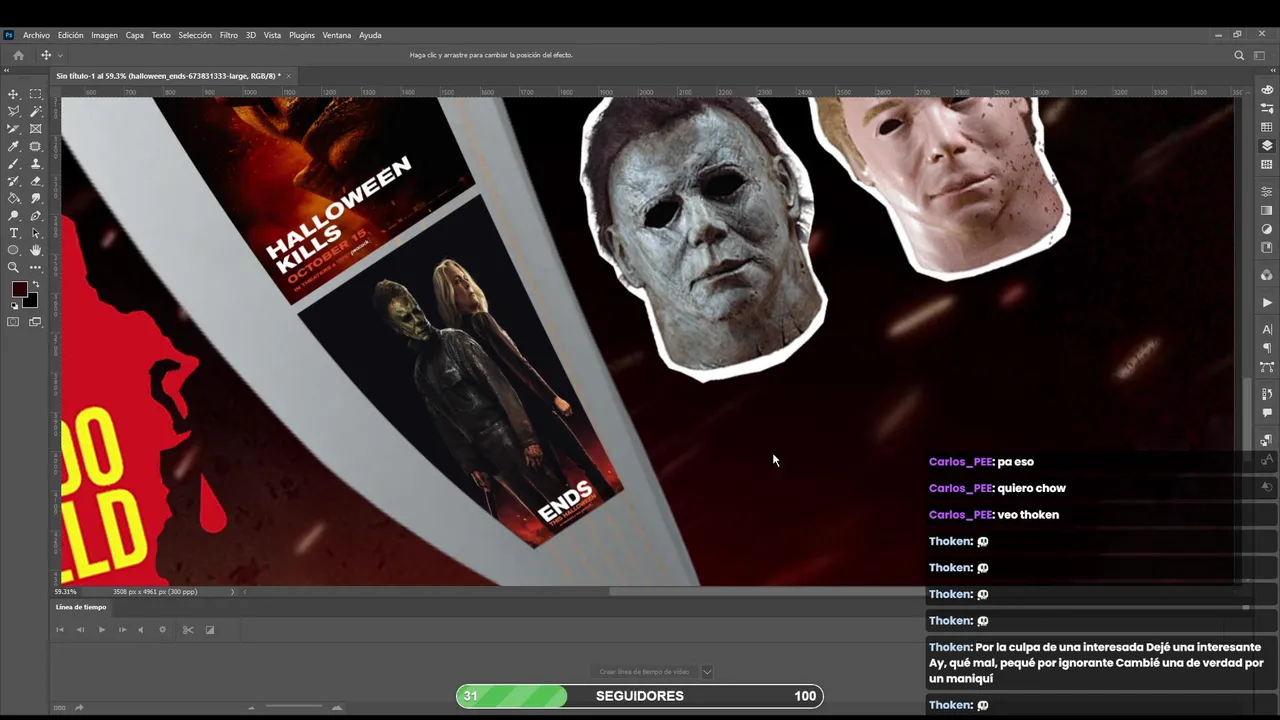Click the timeline zoom slider

(x=293, y=708)
